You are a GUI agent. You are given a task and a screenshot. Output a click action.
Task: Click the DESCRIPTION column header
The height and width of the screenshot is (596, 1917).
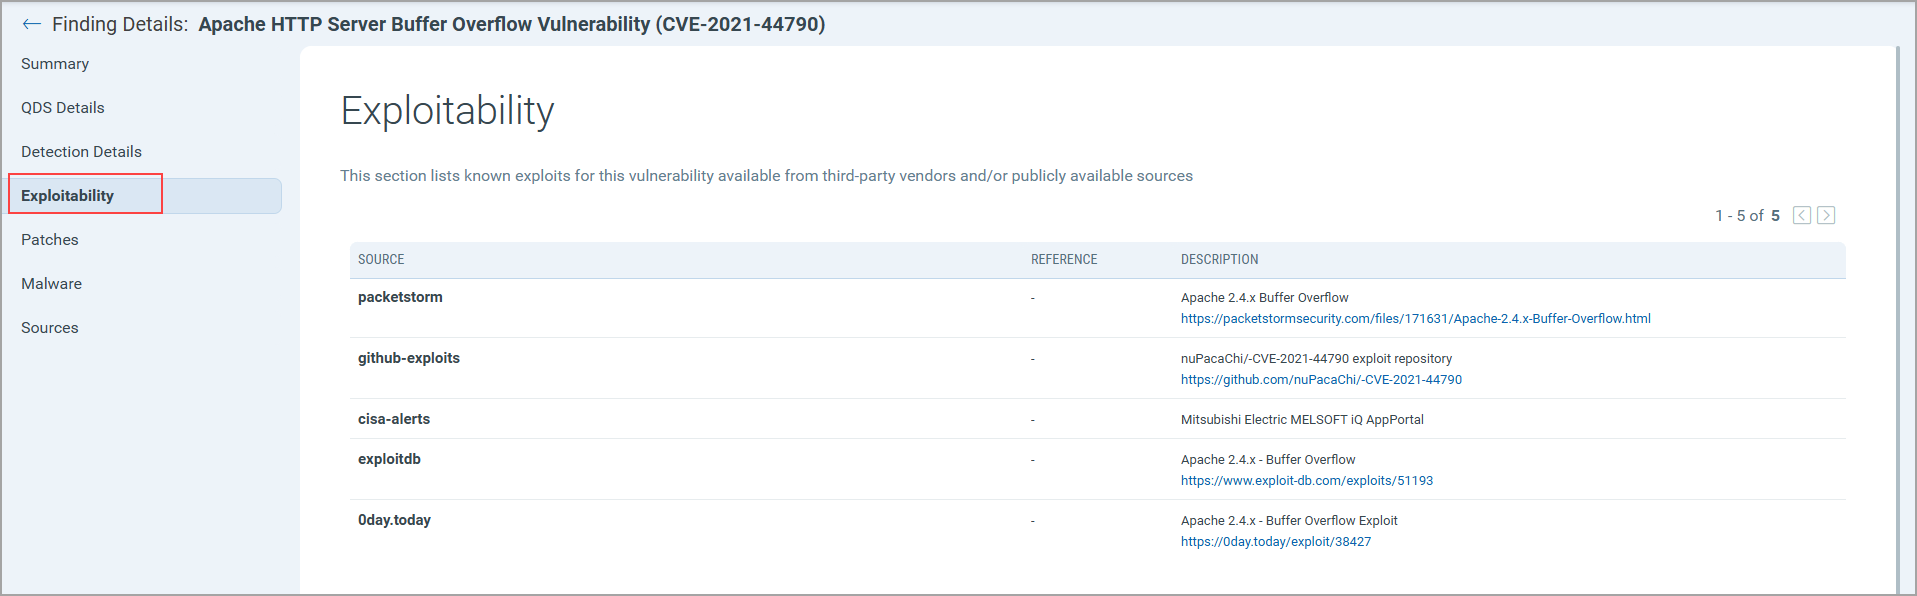click(x=1219, y=260)
